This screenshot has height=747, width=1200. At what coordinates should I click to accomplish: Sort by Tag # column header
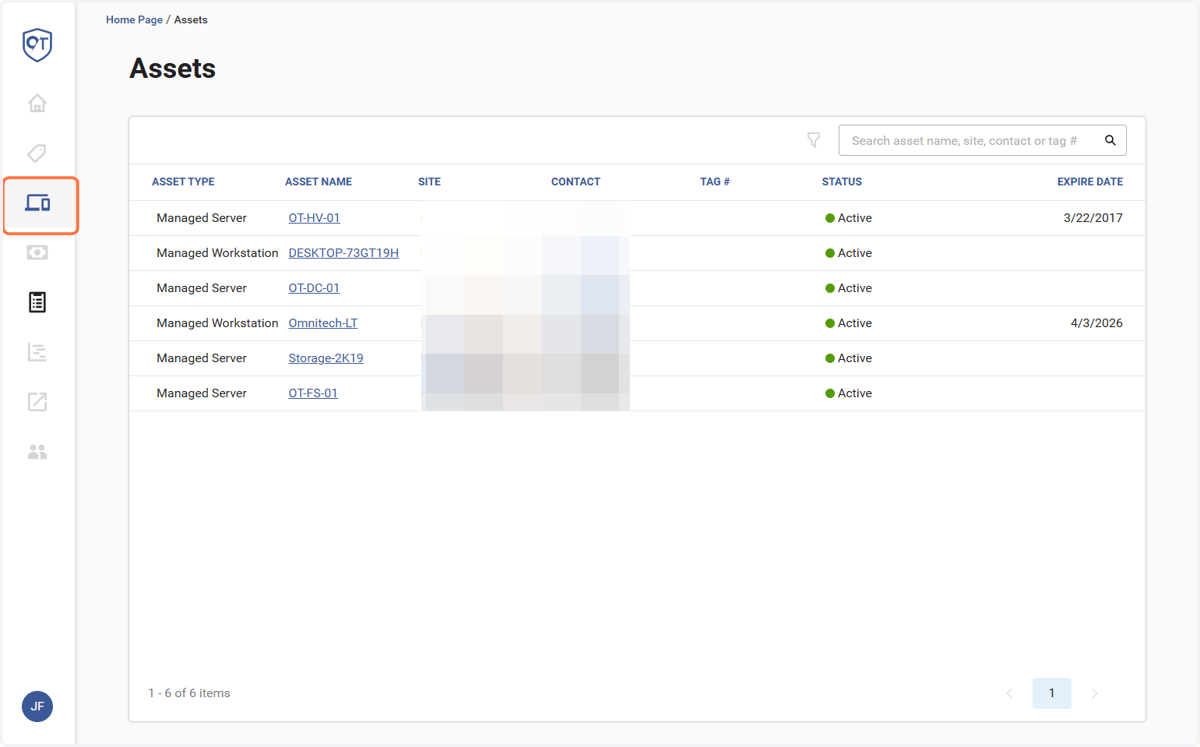(x=715, y=182)
